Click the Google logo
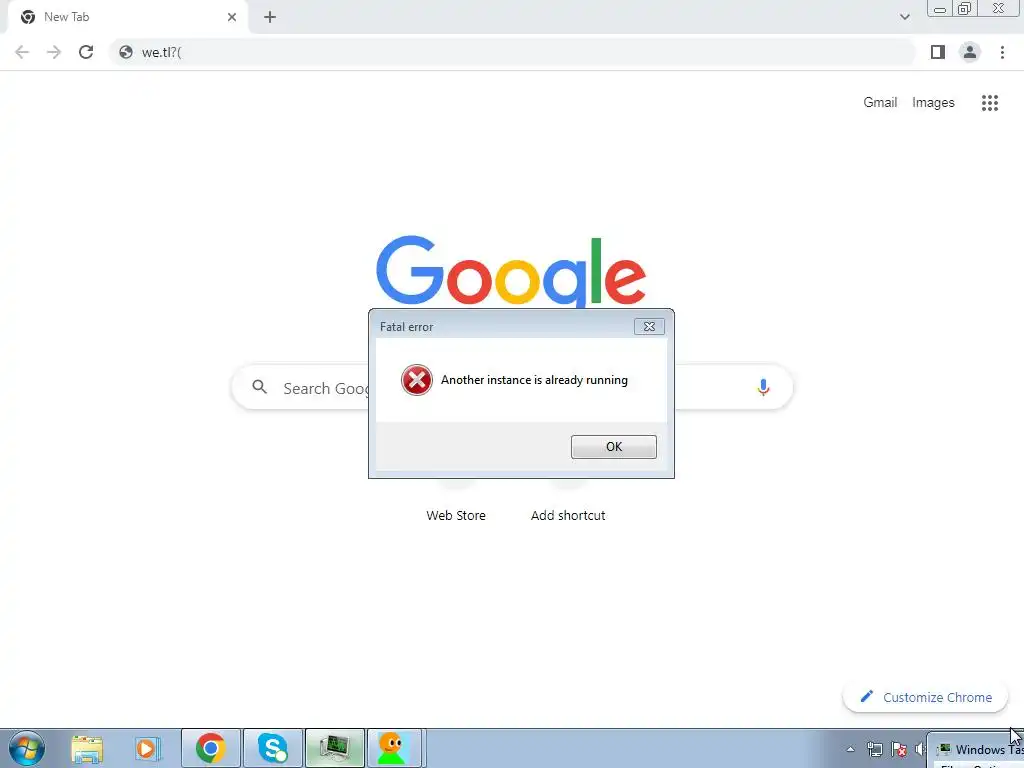This screenshot has width=1024, height=768. (511, 272)
